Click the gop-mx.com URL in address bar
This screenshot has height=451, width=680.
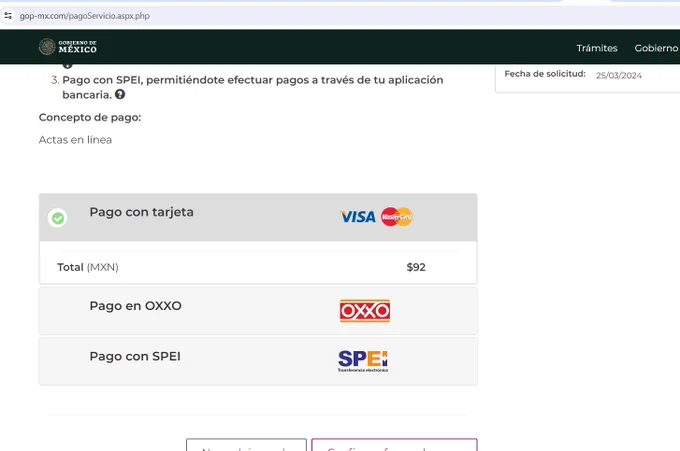[85, 16]
